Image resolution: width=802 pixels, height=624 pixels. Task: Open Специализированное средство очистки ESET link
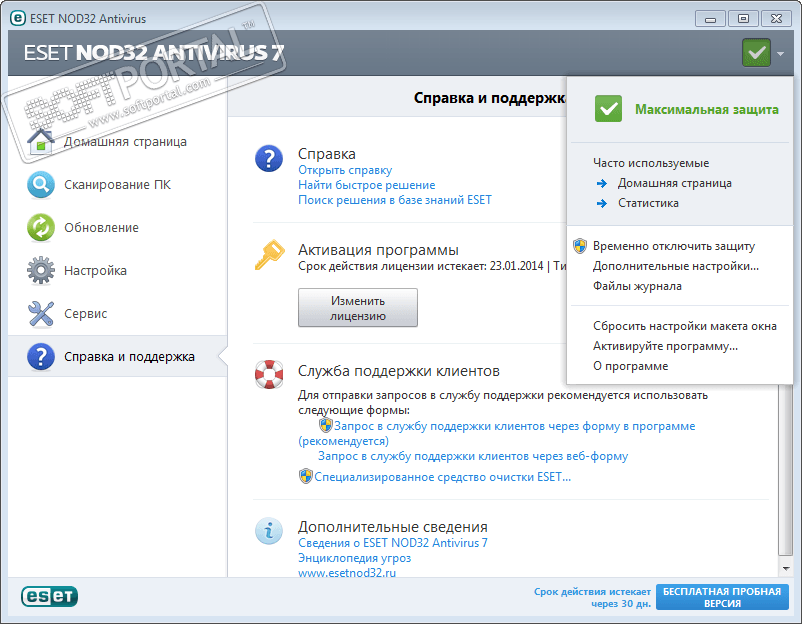442,477
